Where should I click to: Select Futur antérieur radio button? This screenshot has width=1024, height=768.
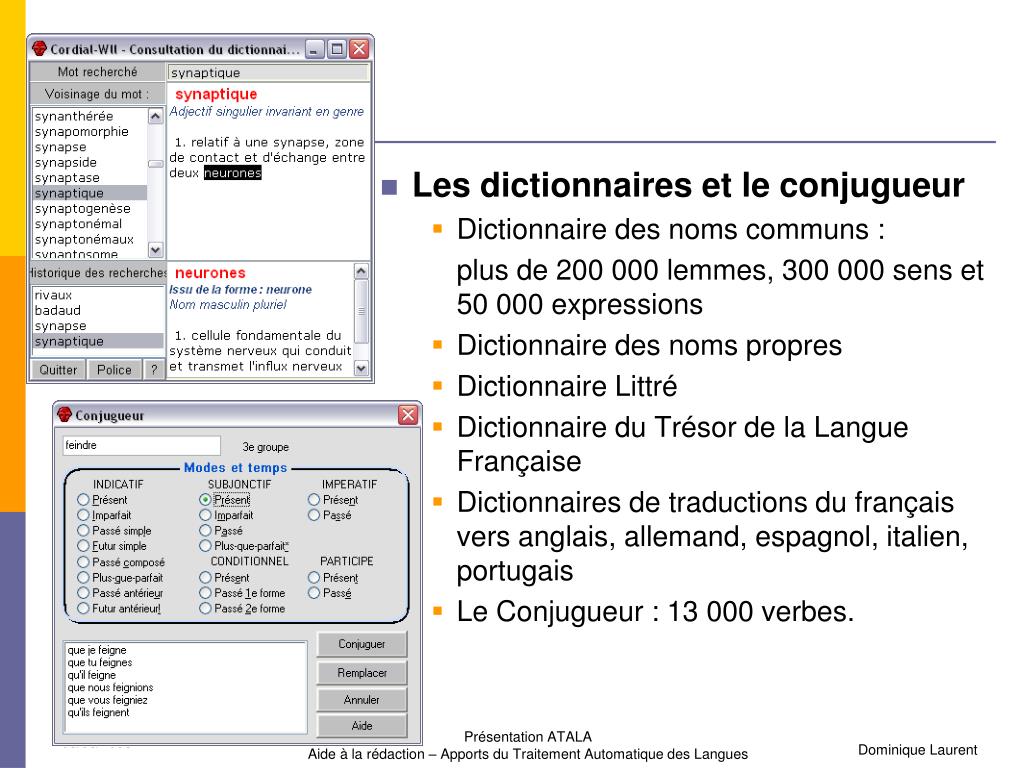[x=83, y=609]
